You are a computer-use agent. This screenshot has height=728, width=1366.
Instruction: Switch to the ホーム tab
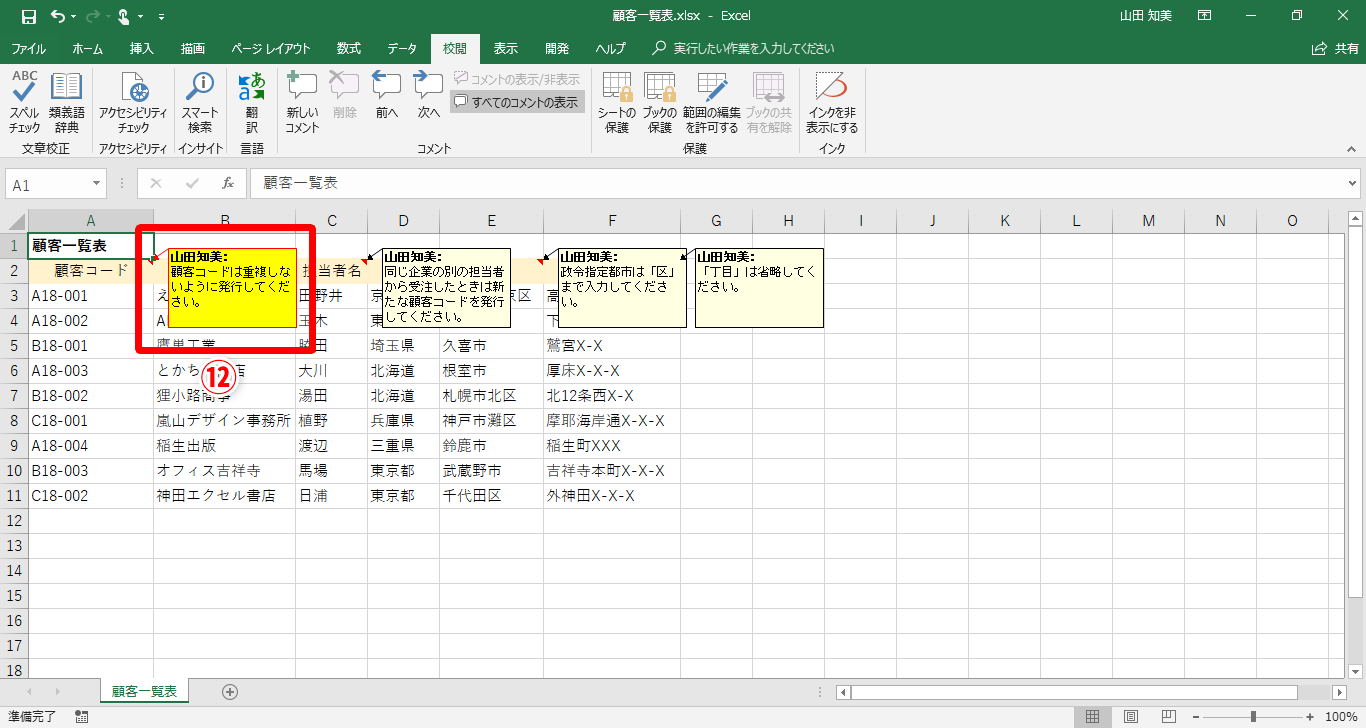(87, 49)
